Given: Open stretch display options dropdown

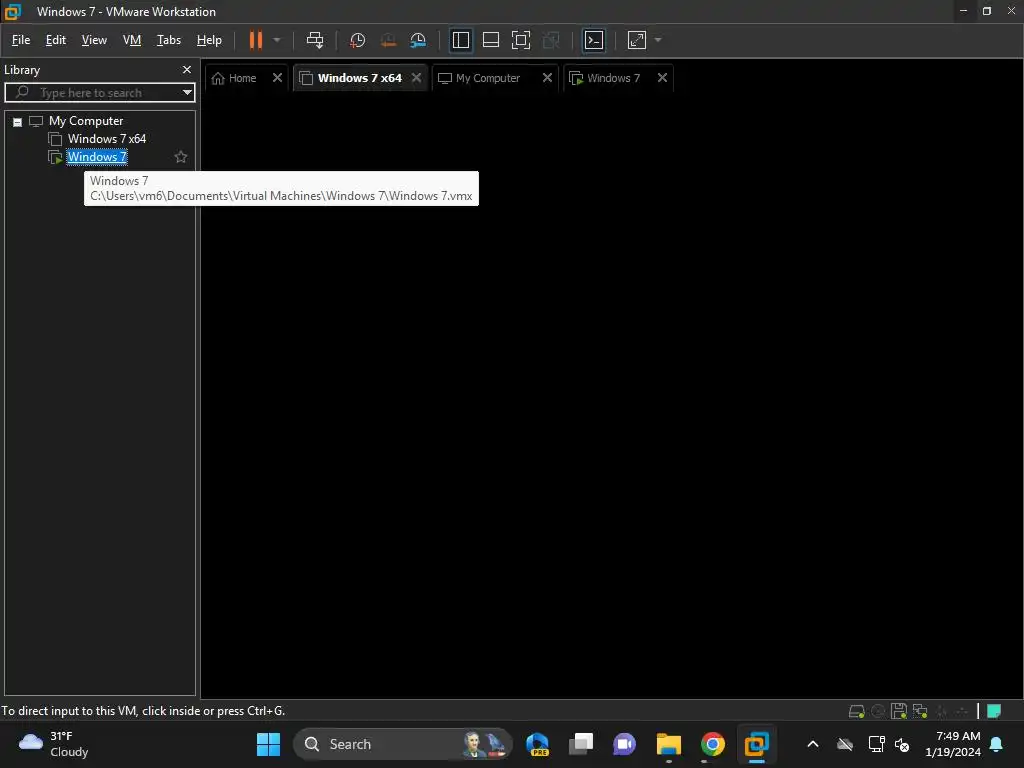Looking at the screenshot, I should (x=658, y=40).
